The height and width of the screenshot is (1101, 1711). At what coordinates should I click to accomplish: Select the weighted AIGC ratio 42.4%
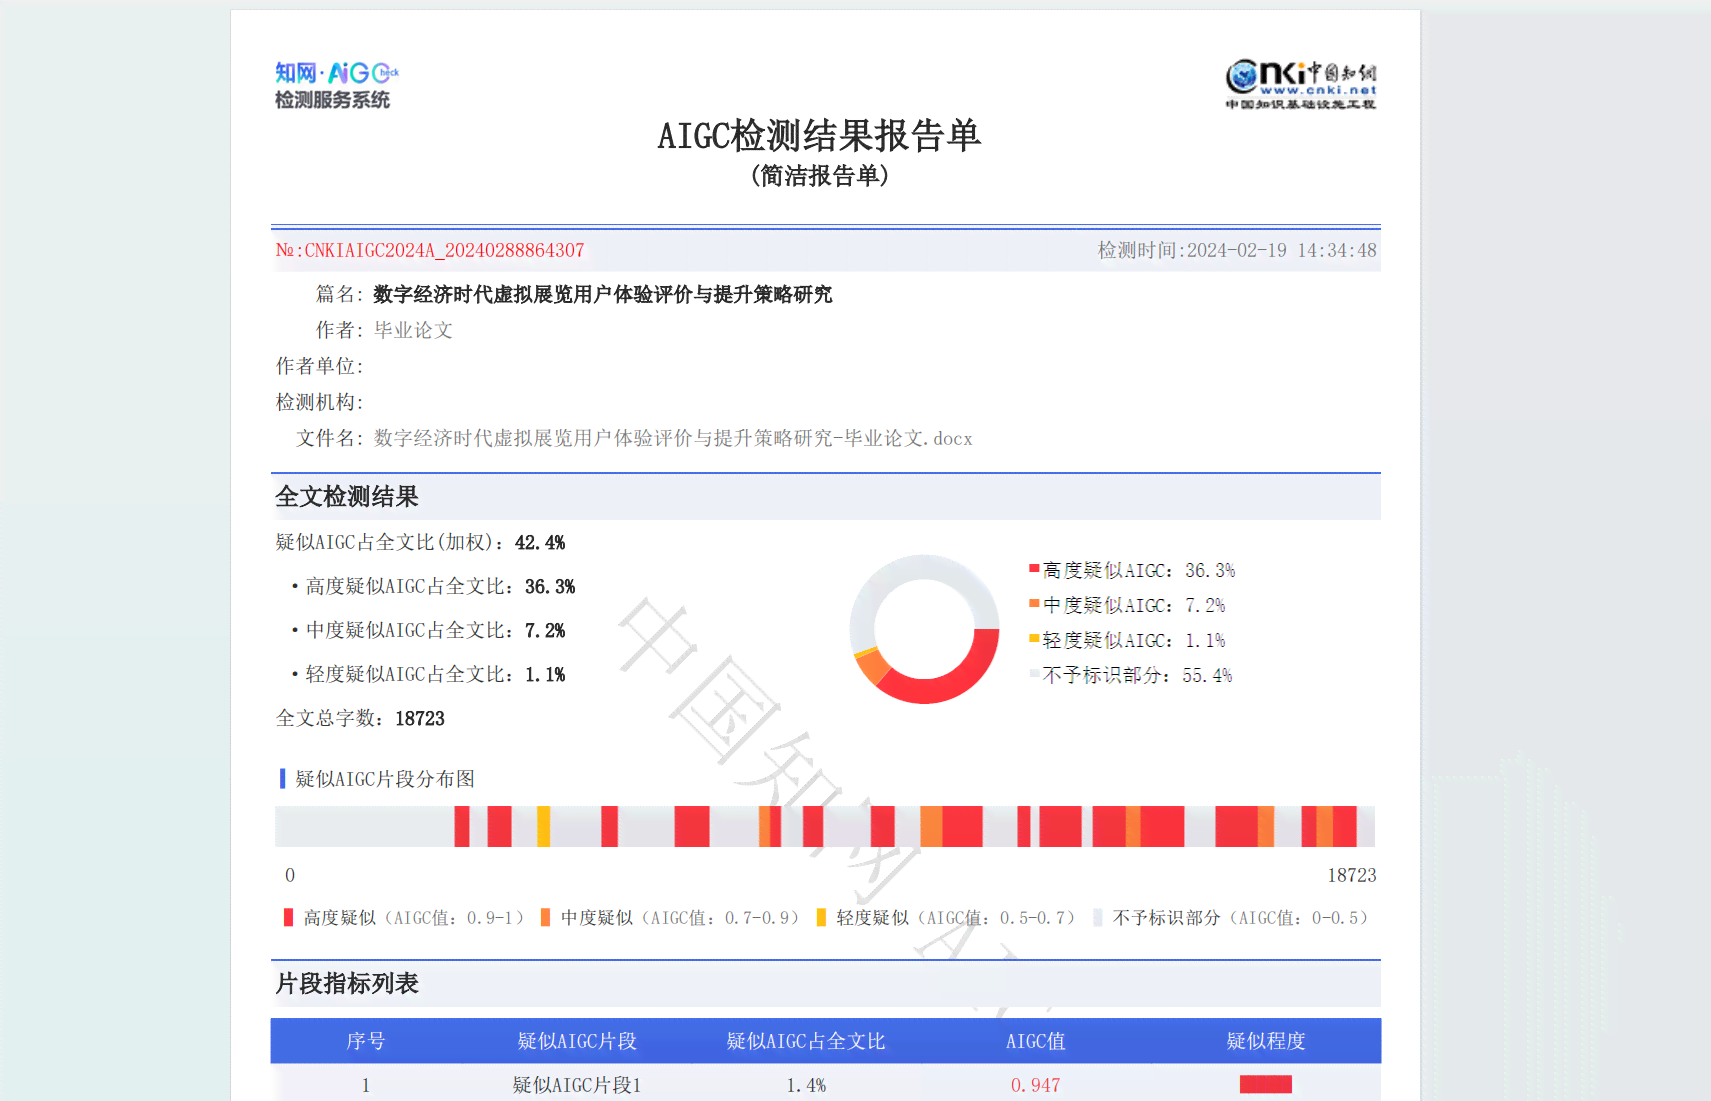coord(540,542)
